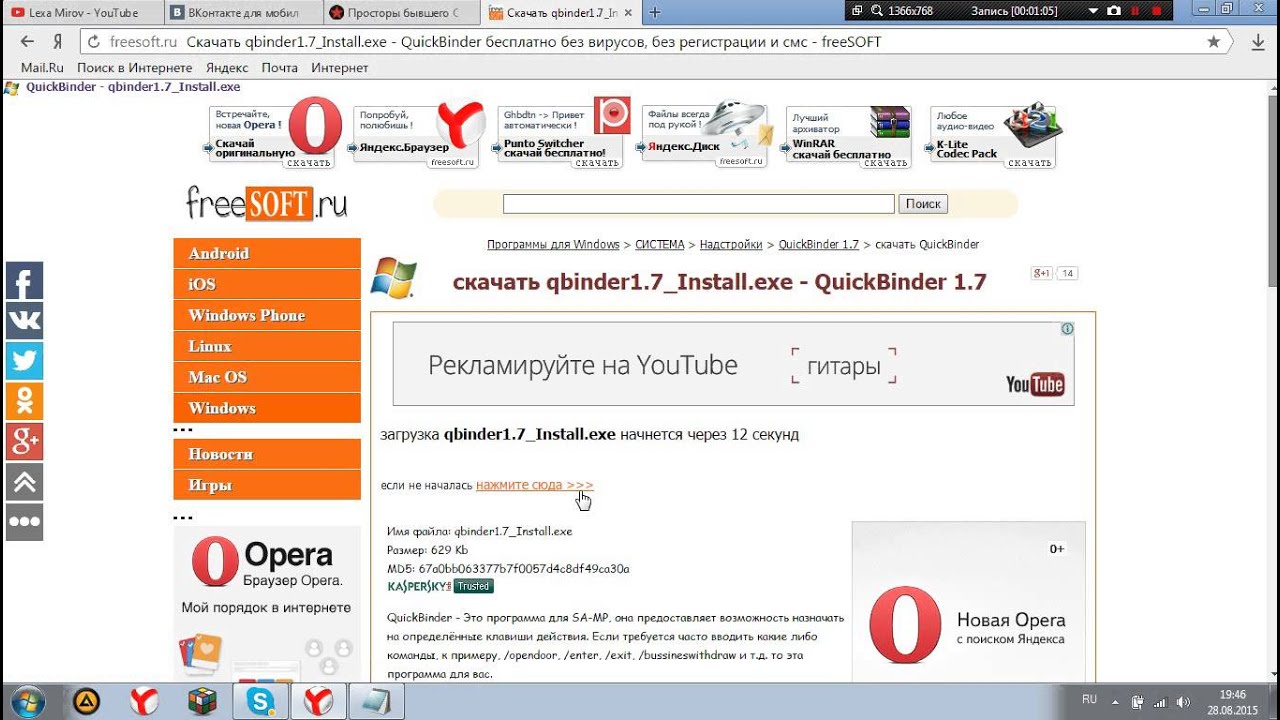Viewport: 1280px width, 720px height.
Task: Open the Mac OS category
Action: (267, 377)
